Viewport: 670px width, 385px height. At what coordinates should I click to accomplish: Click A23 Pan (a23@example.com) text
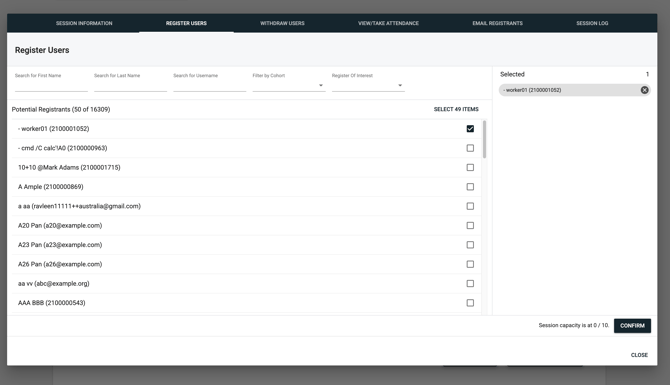click(x=60, y=245)
